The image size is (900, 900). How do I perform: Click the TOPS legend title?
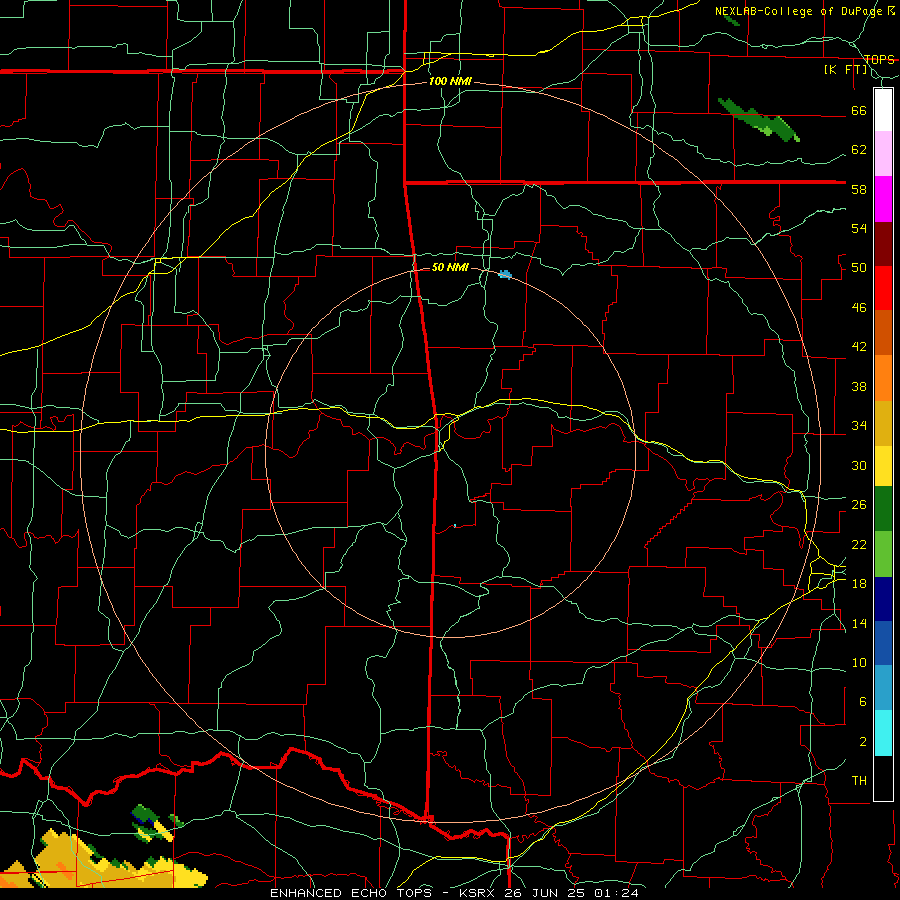pos(879,59)
